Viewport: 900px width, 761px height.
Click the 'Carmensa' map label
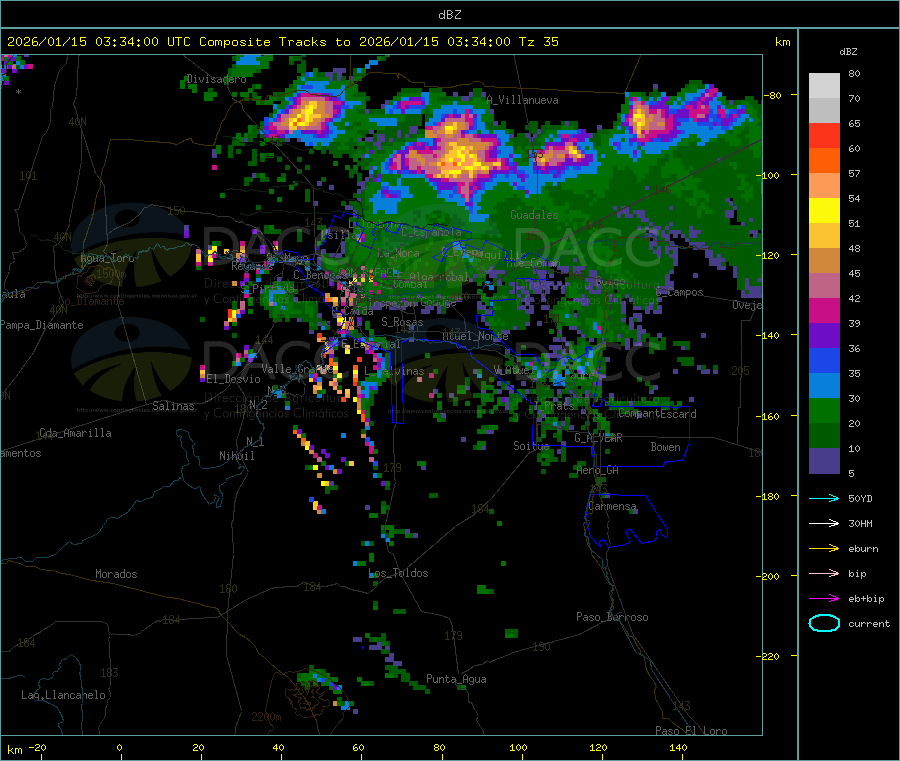pos(612,506)
